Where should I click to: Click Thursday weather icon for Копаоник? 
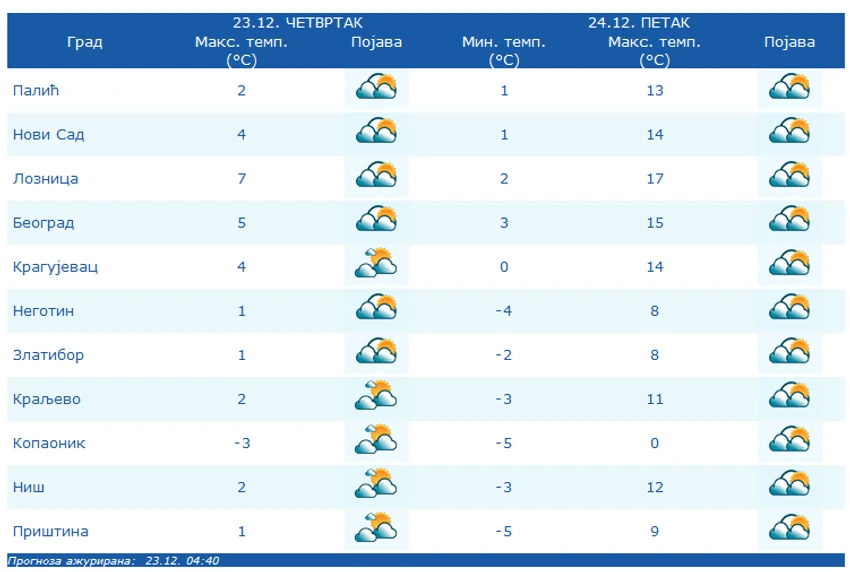(376, 441)
